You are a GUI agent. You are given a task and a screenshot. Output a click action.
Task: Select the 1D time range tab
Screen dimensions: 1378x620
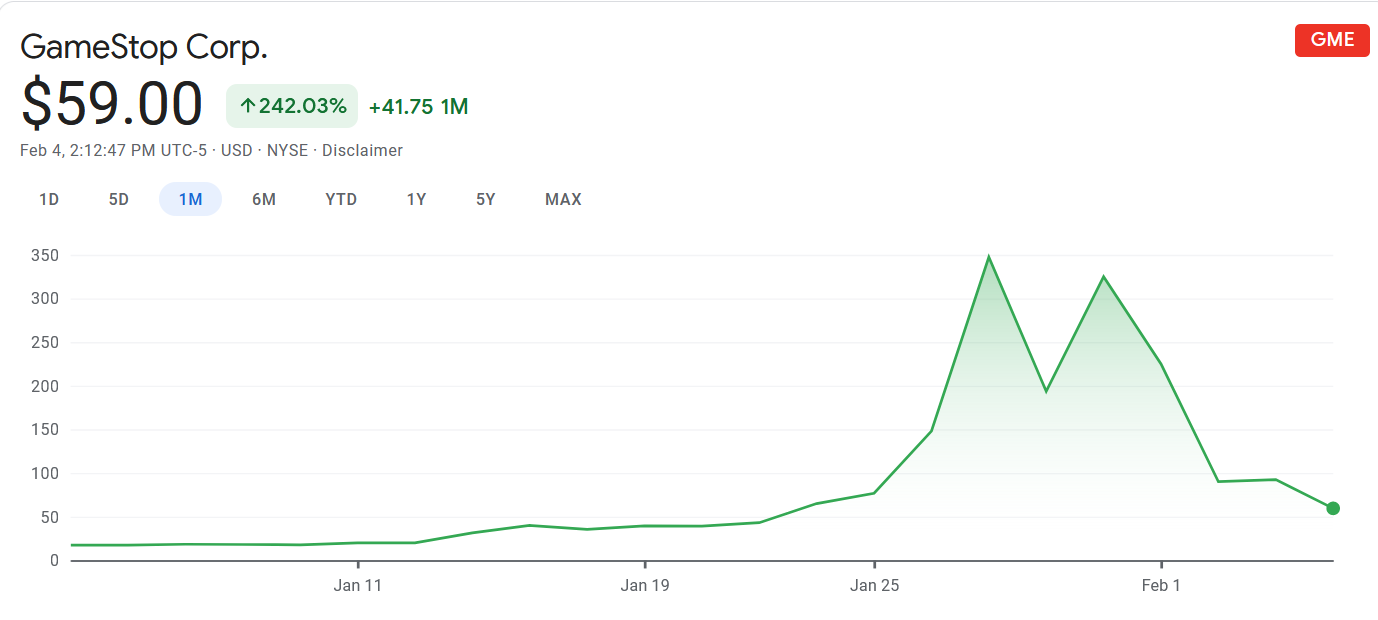[48, 199]
